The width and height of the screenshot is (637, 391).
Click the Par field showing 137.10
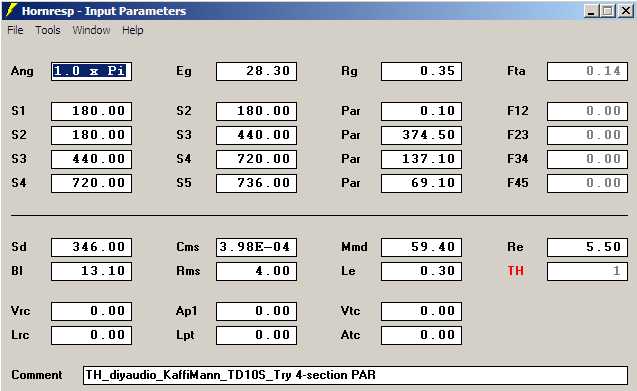pos(421,159)
